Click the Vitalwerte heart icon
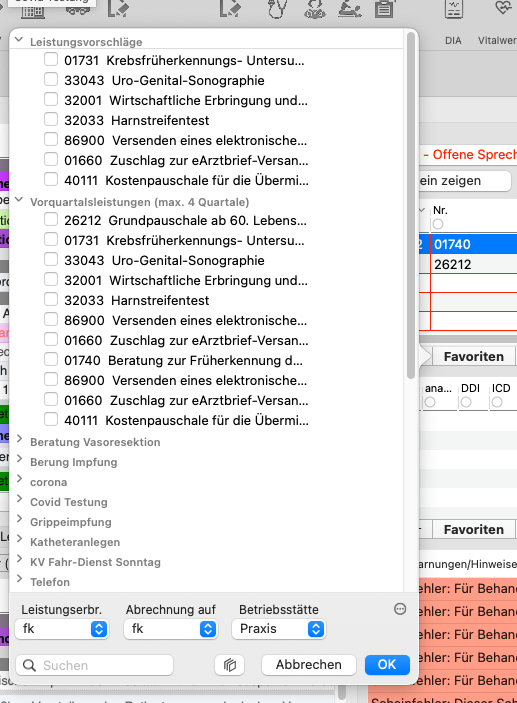The width and height of the screenshot is (517, 703). (x=504, y=8)
